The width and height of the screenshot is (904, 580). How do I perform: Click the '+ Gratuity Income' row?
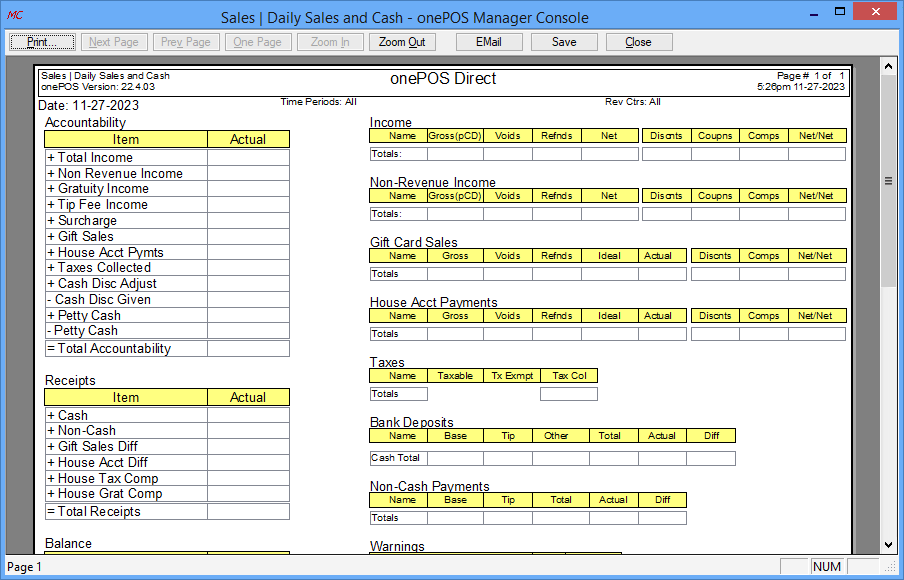click(167, 189)
